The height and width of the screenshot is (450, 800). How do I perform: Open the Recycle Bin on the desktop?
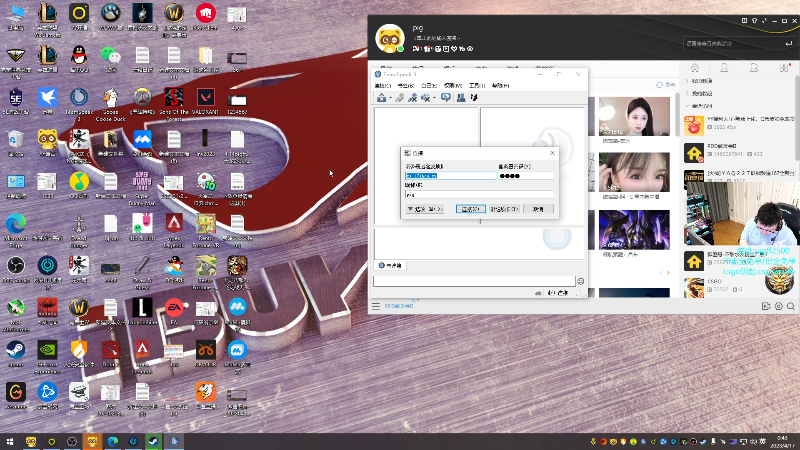[15, 139]
